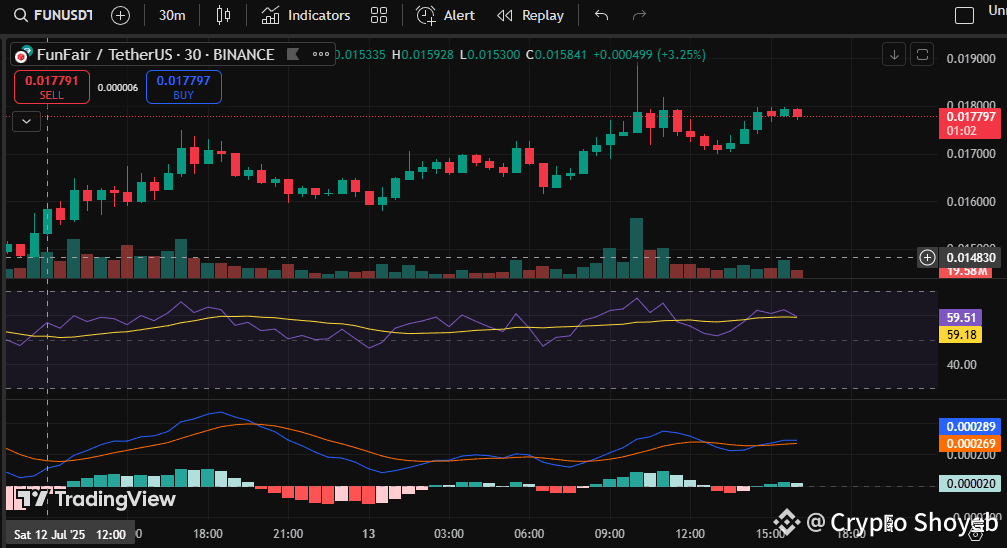Click the plus icon at price 0.014830

927,258
